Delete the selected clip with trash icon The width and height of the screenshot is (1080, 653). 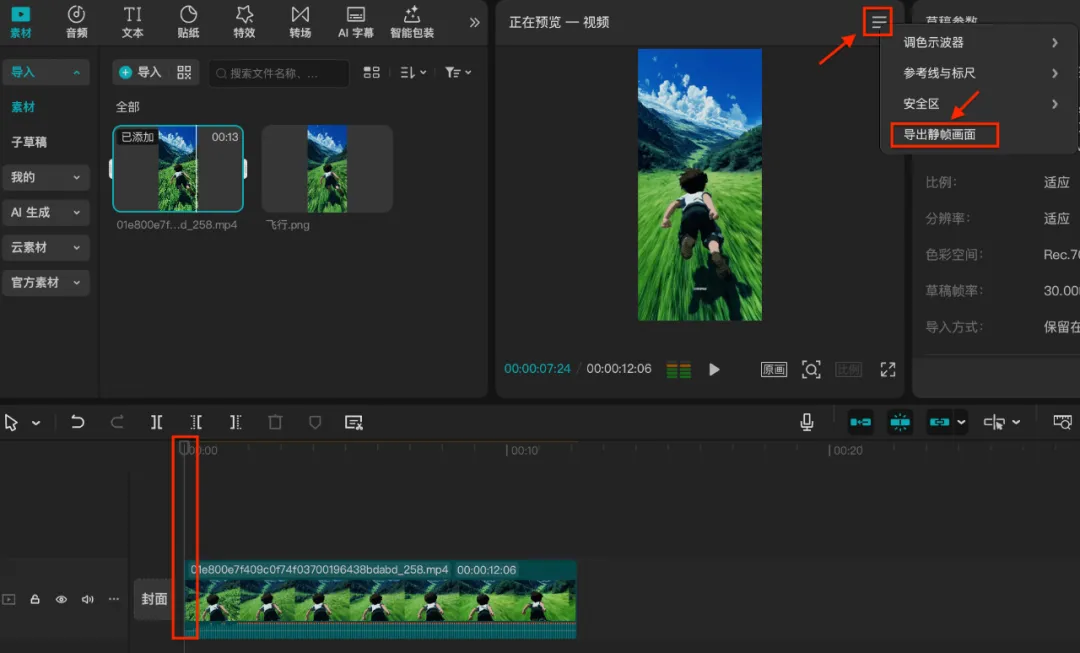coord(275,422)
